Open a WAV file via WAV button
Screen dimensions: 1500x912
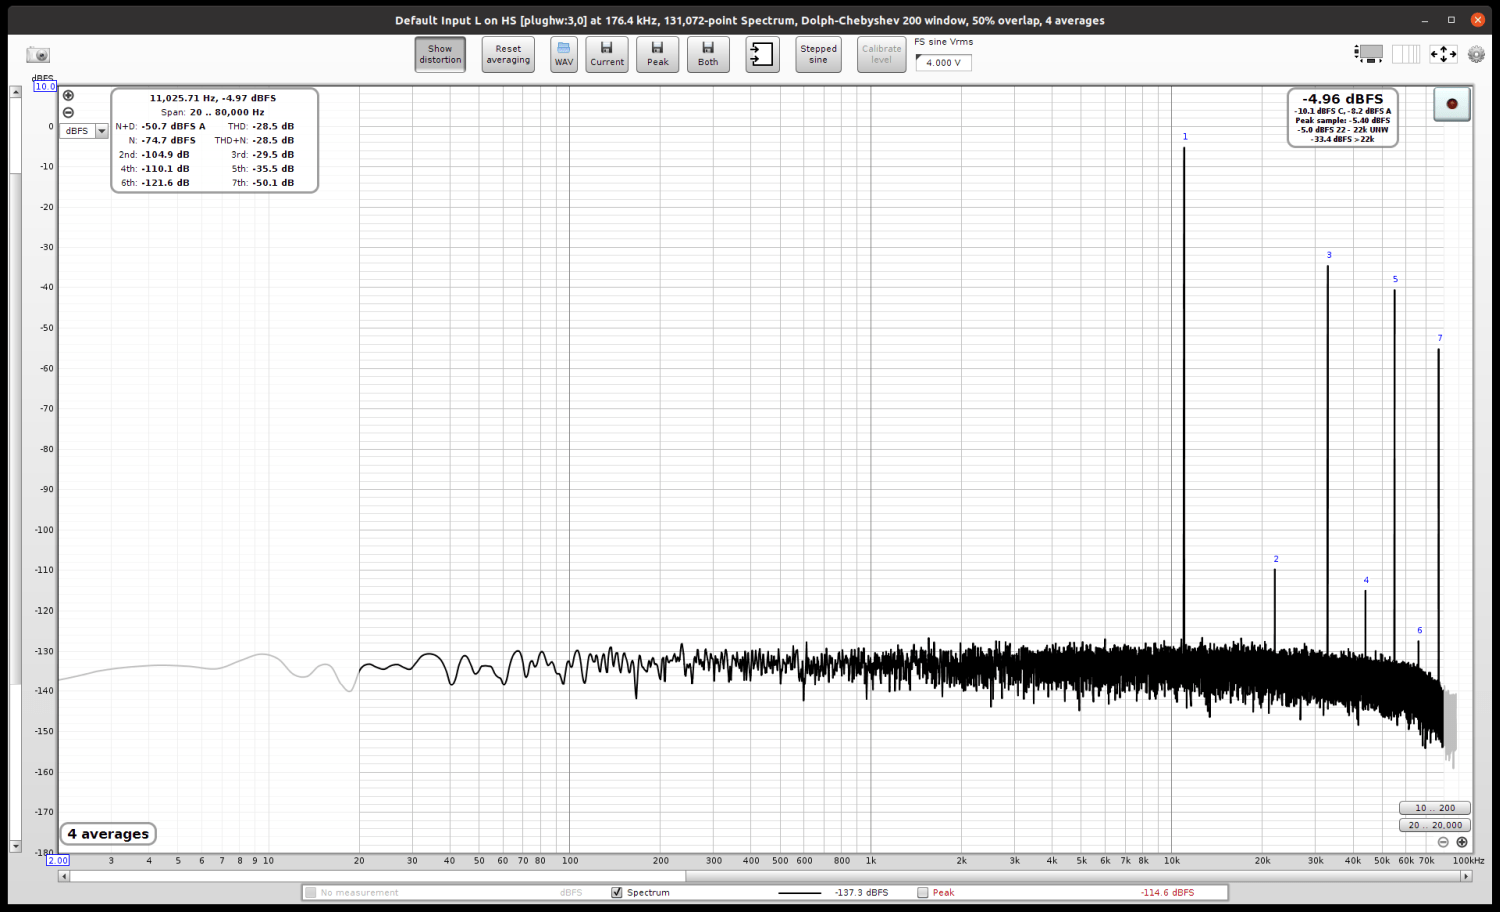tap(564, 54)
